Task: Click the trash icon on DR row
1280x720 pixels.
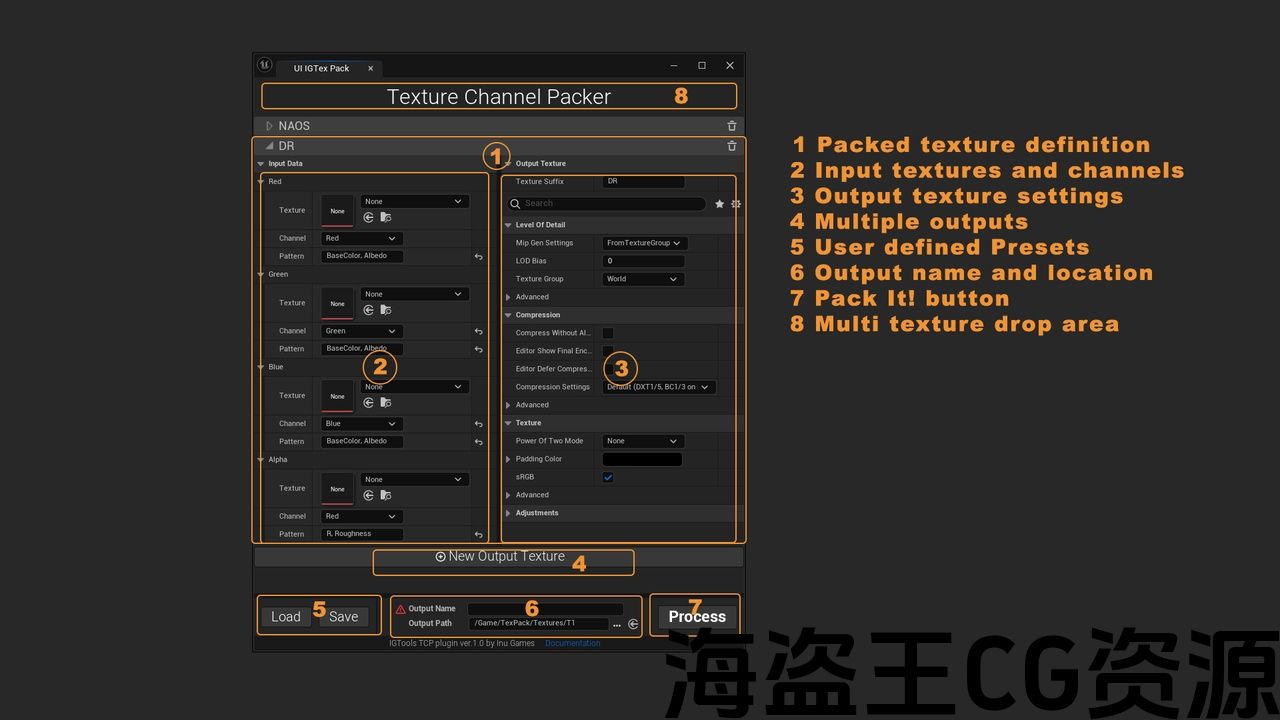Action: (x=731, y=146)
